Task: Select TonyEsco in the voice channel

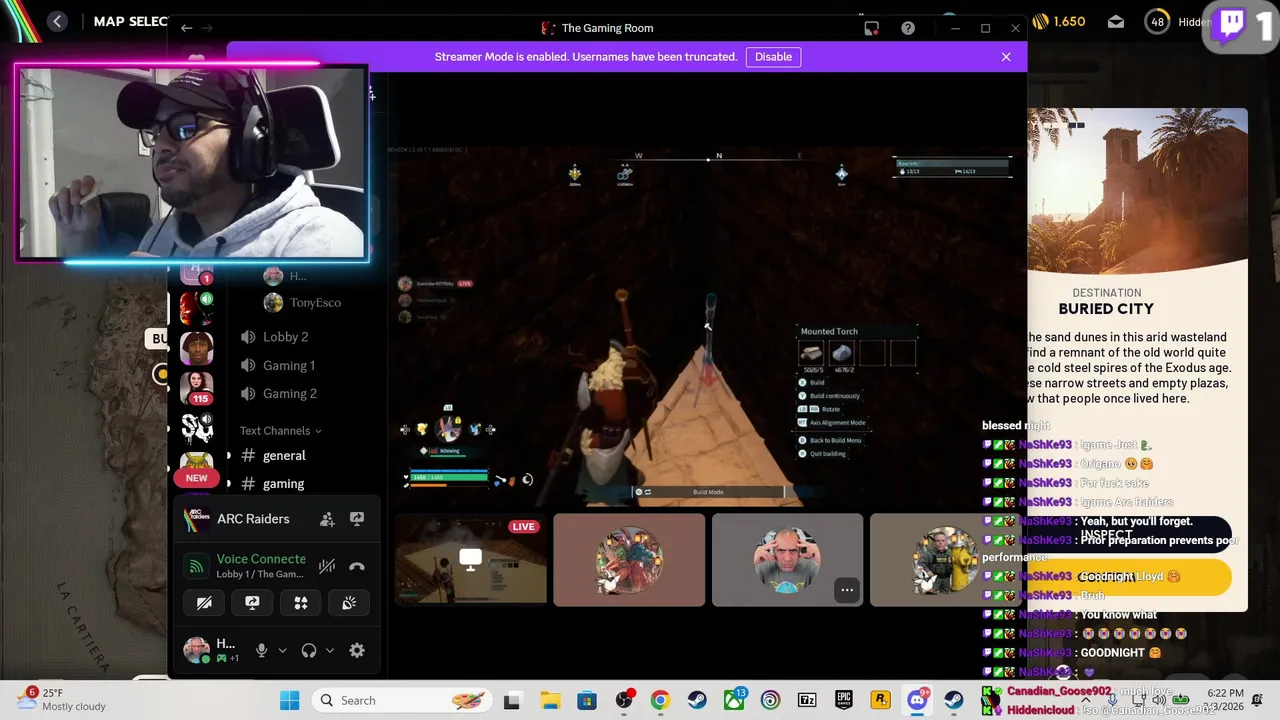Action: pyautogui.click(x=315, y=303)
